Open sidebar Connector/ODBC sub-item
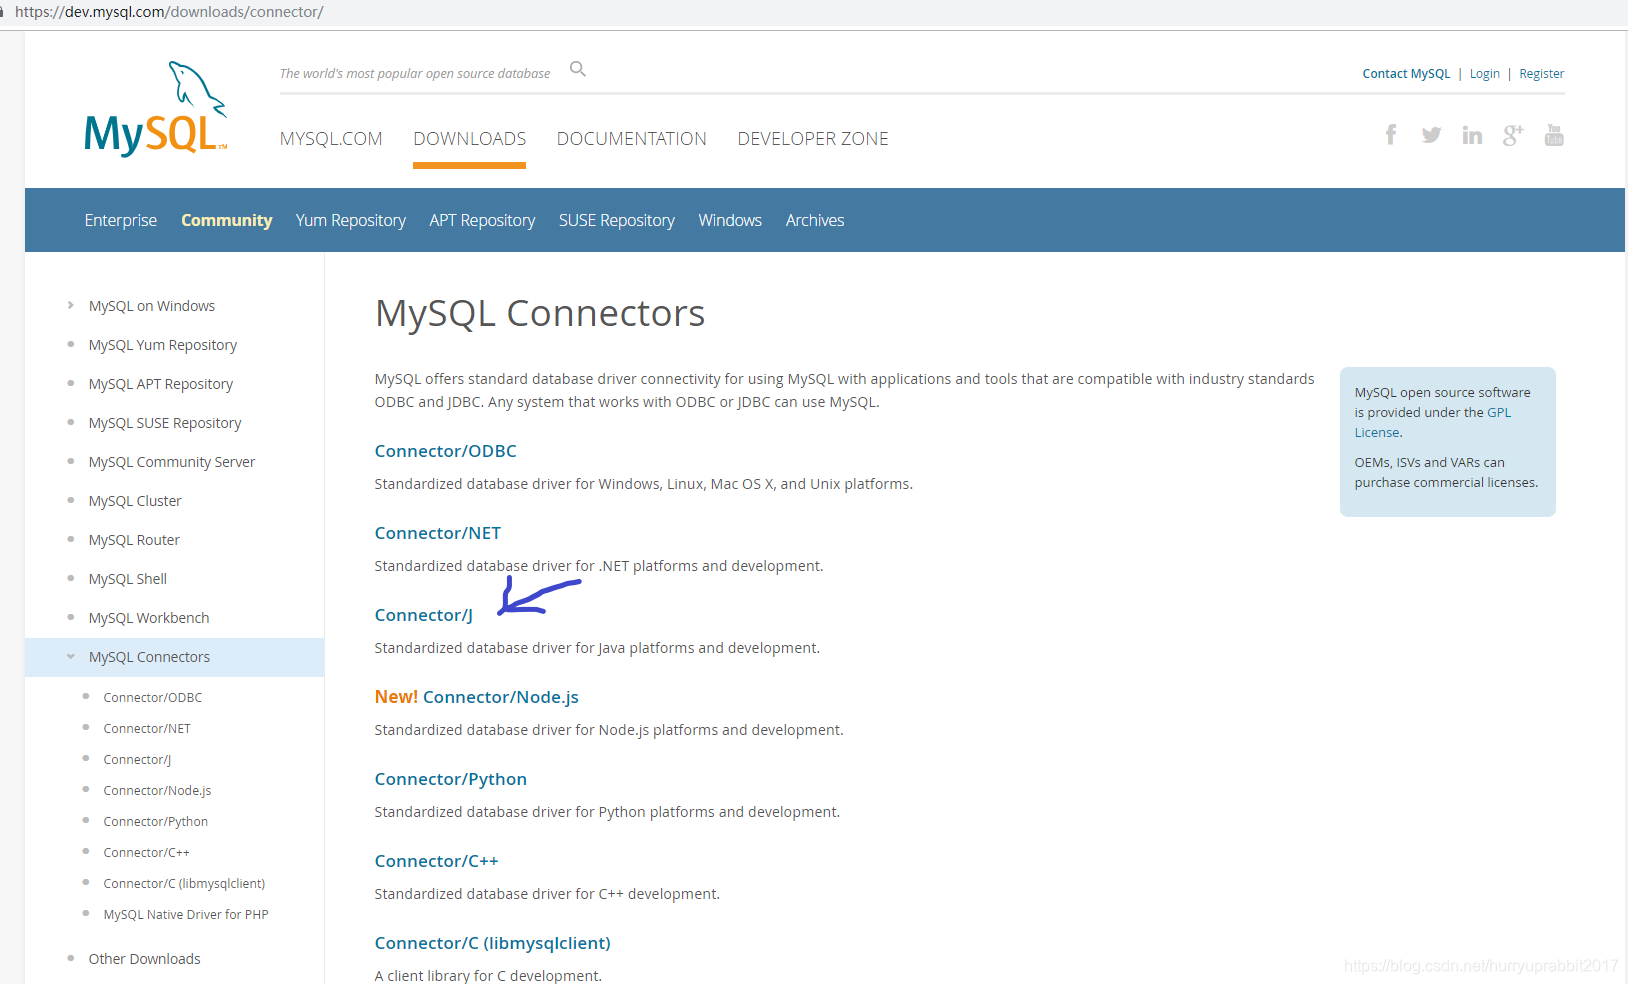The height and width of the screenshot is (984, 1628). [x=153, y=698]
